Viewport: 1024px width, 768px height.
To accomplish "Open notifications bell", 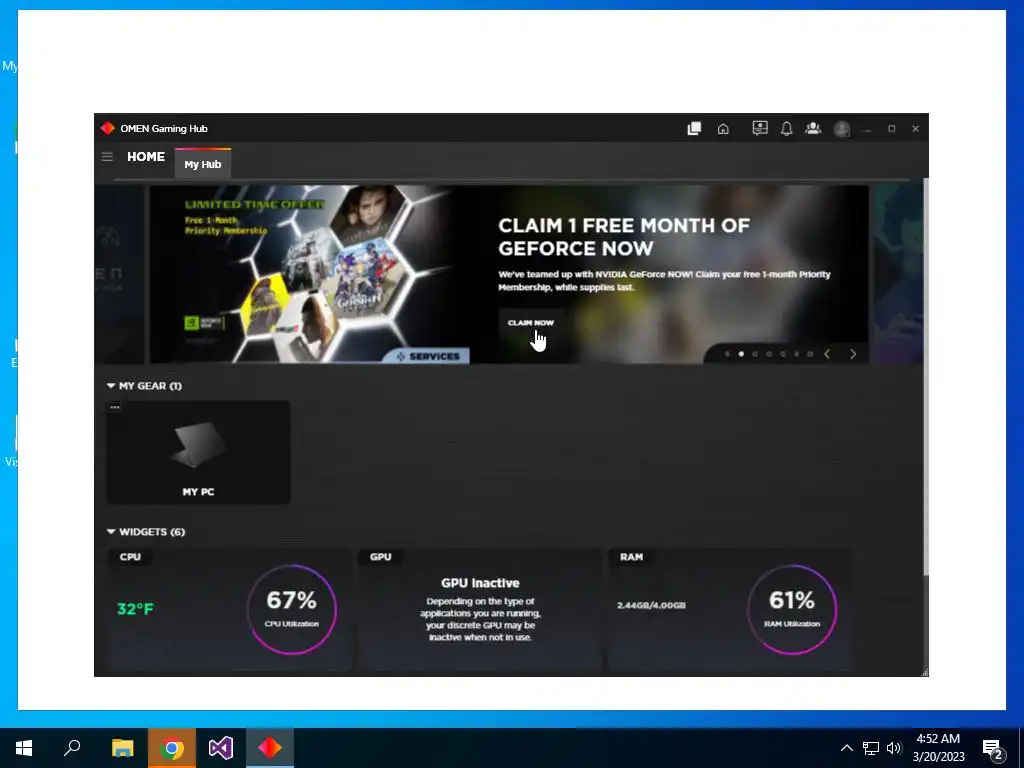I will (x=786, y=129).
